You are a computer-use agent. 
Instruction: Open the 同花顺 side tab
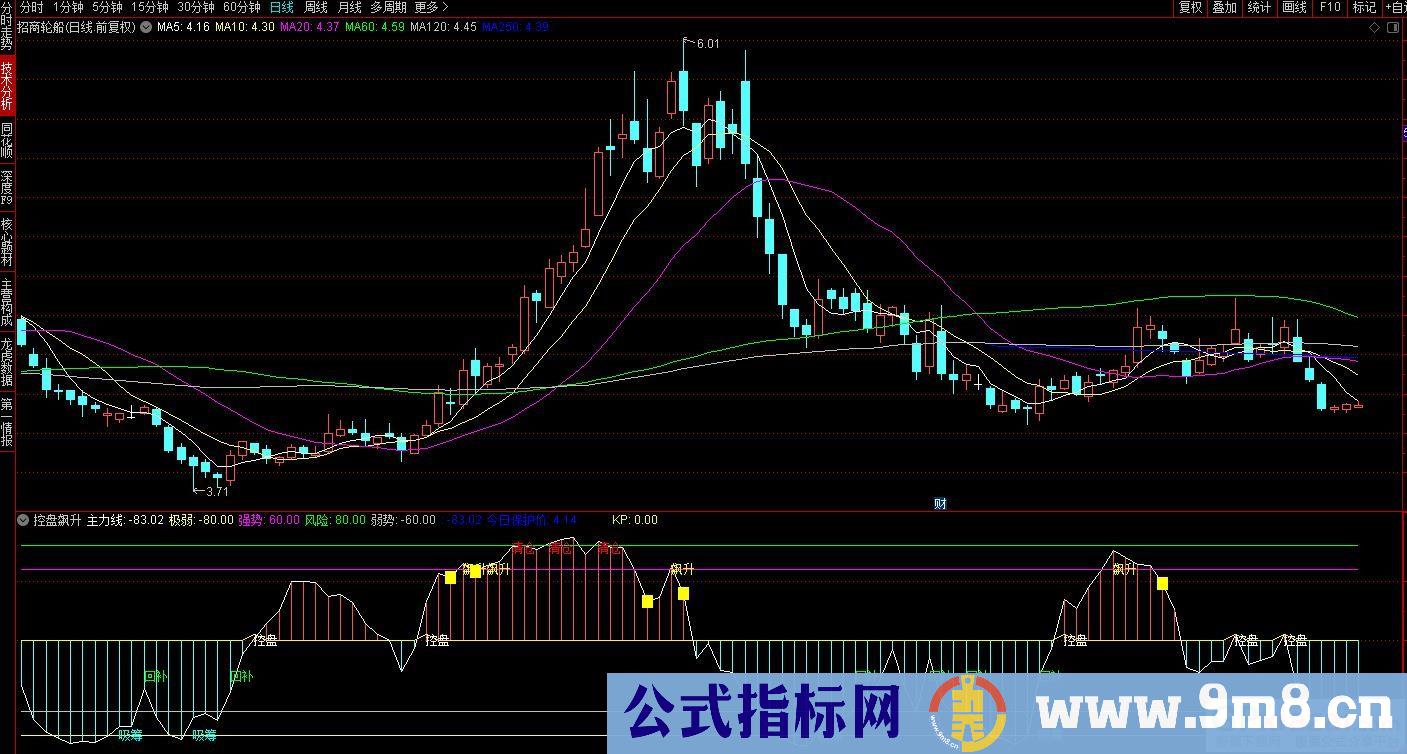coord(7,141)
